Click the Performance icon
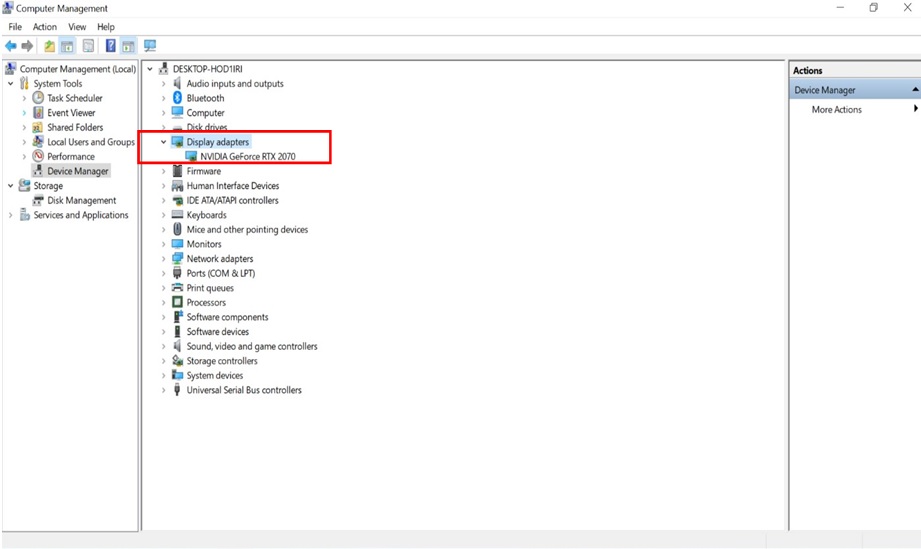921x549 pixels. pyautogui.click(x=38, y=156)
